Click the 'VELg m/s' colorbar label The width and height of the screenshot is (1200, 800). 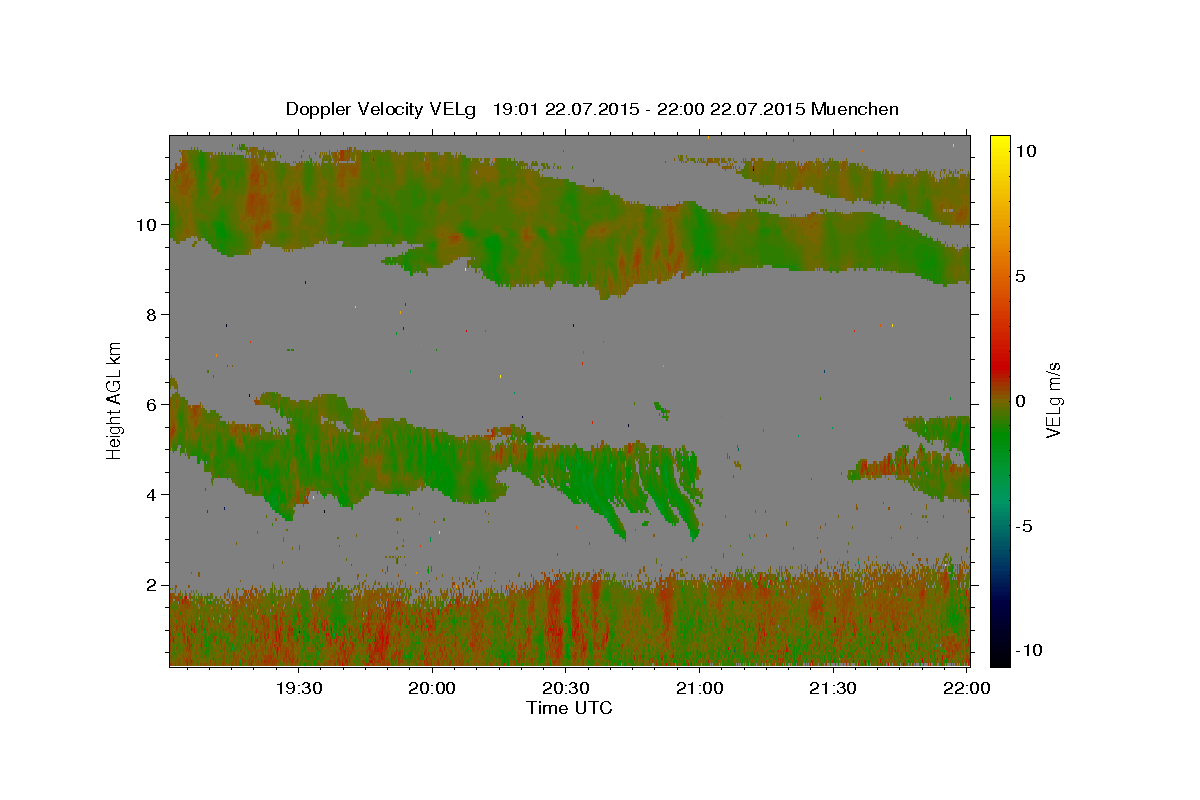pyautogui.click(x=1053, y=401)
